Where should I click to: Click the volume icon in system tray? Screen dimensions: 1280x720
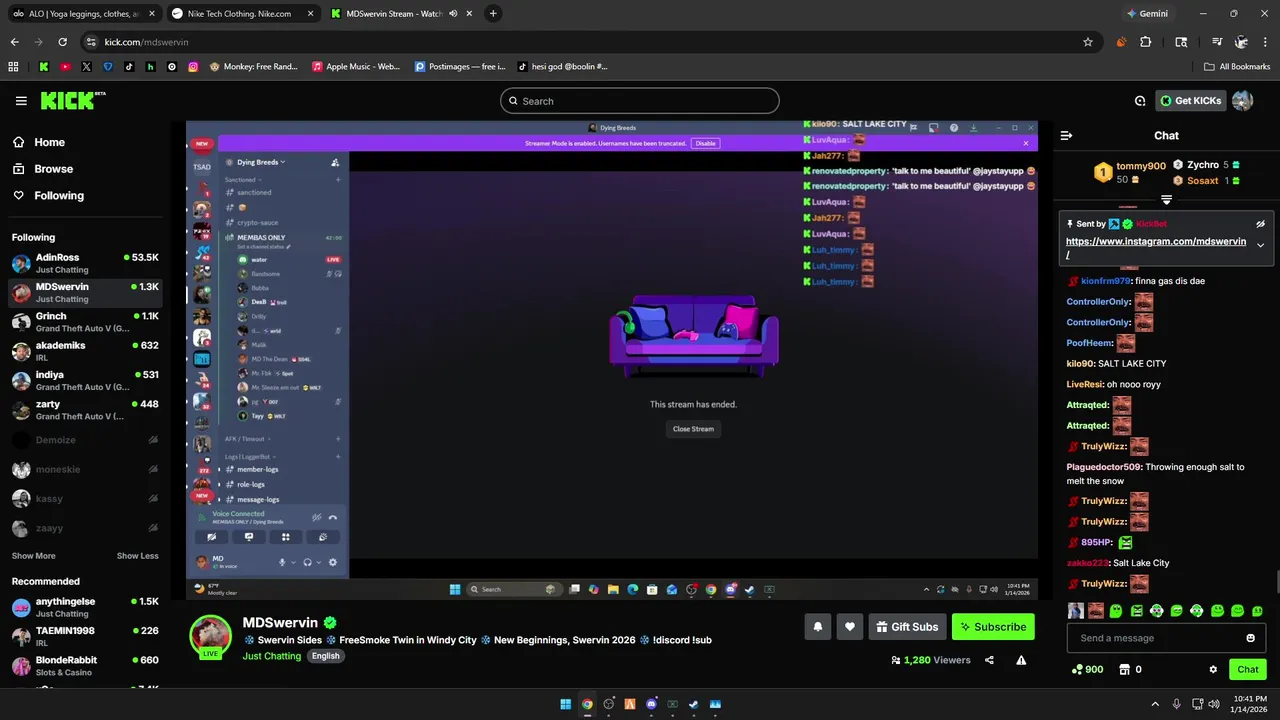pos(1213,704)
